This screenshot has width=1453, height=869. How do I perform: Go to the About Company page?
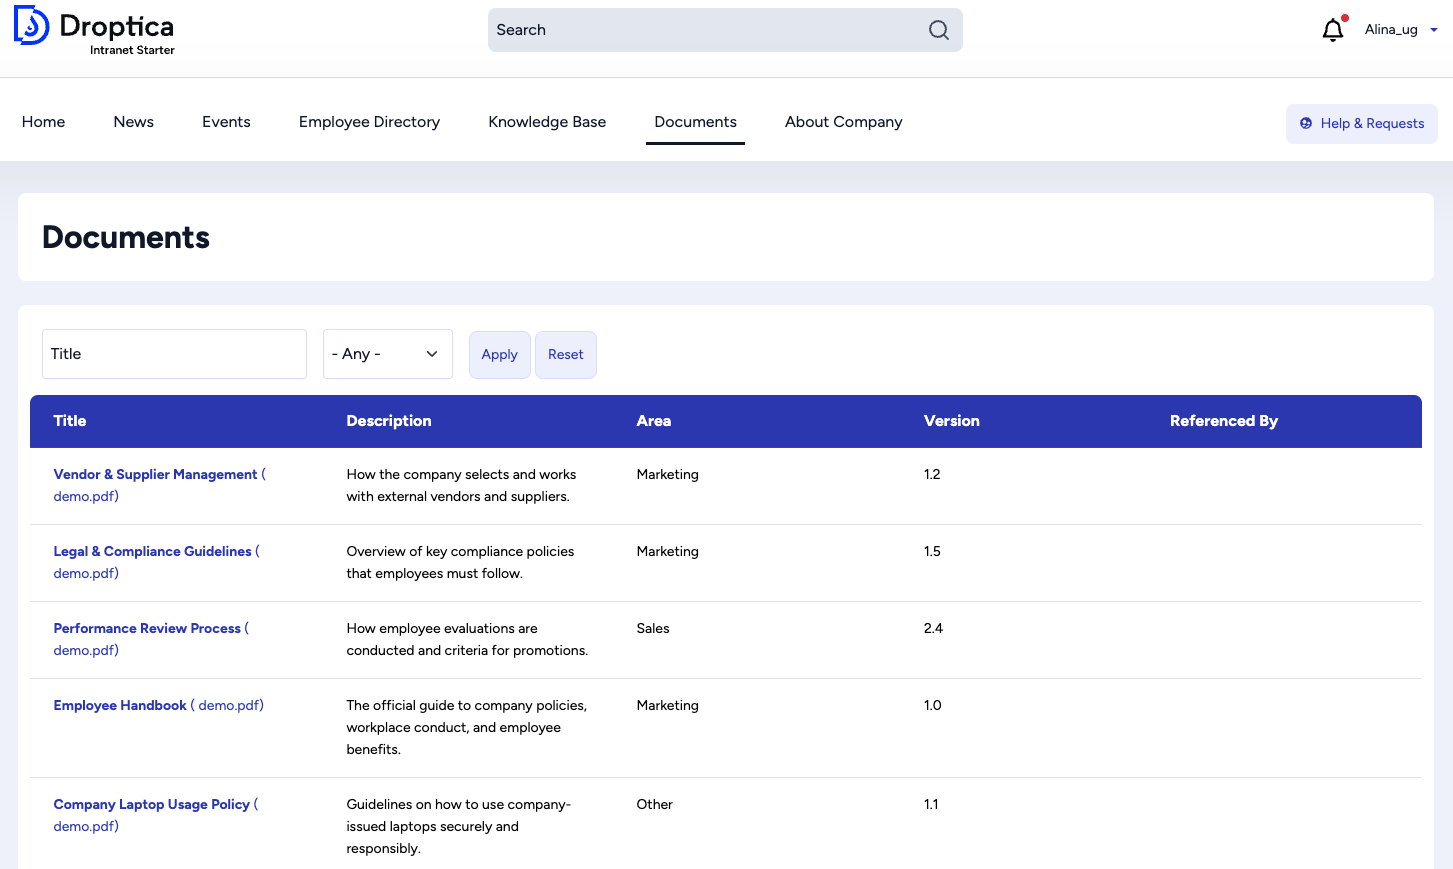coord(843,121)
